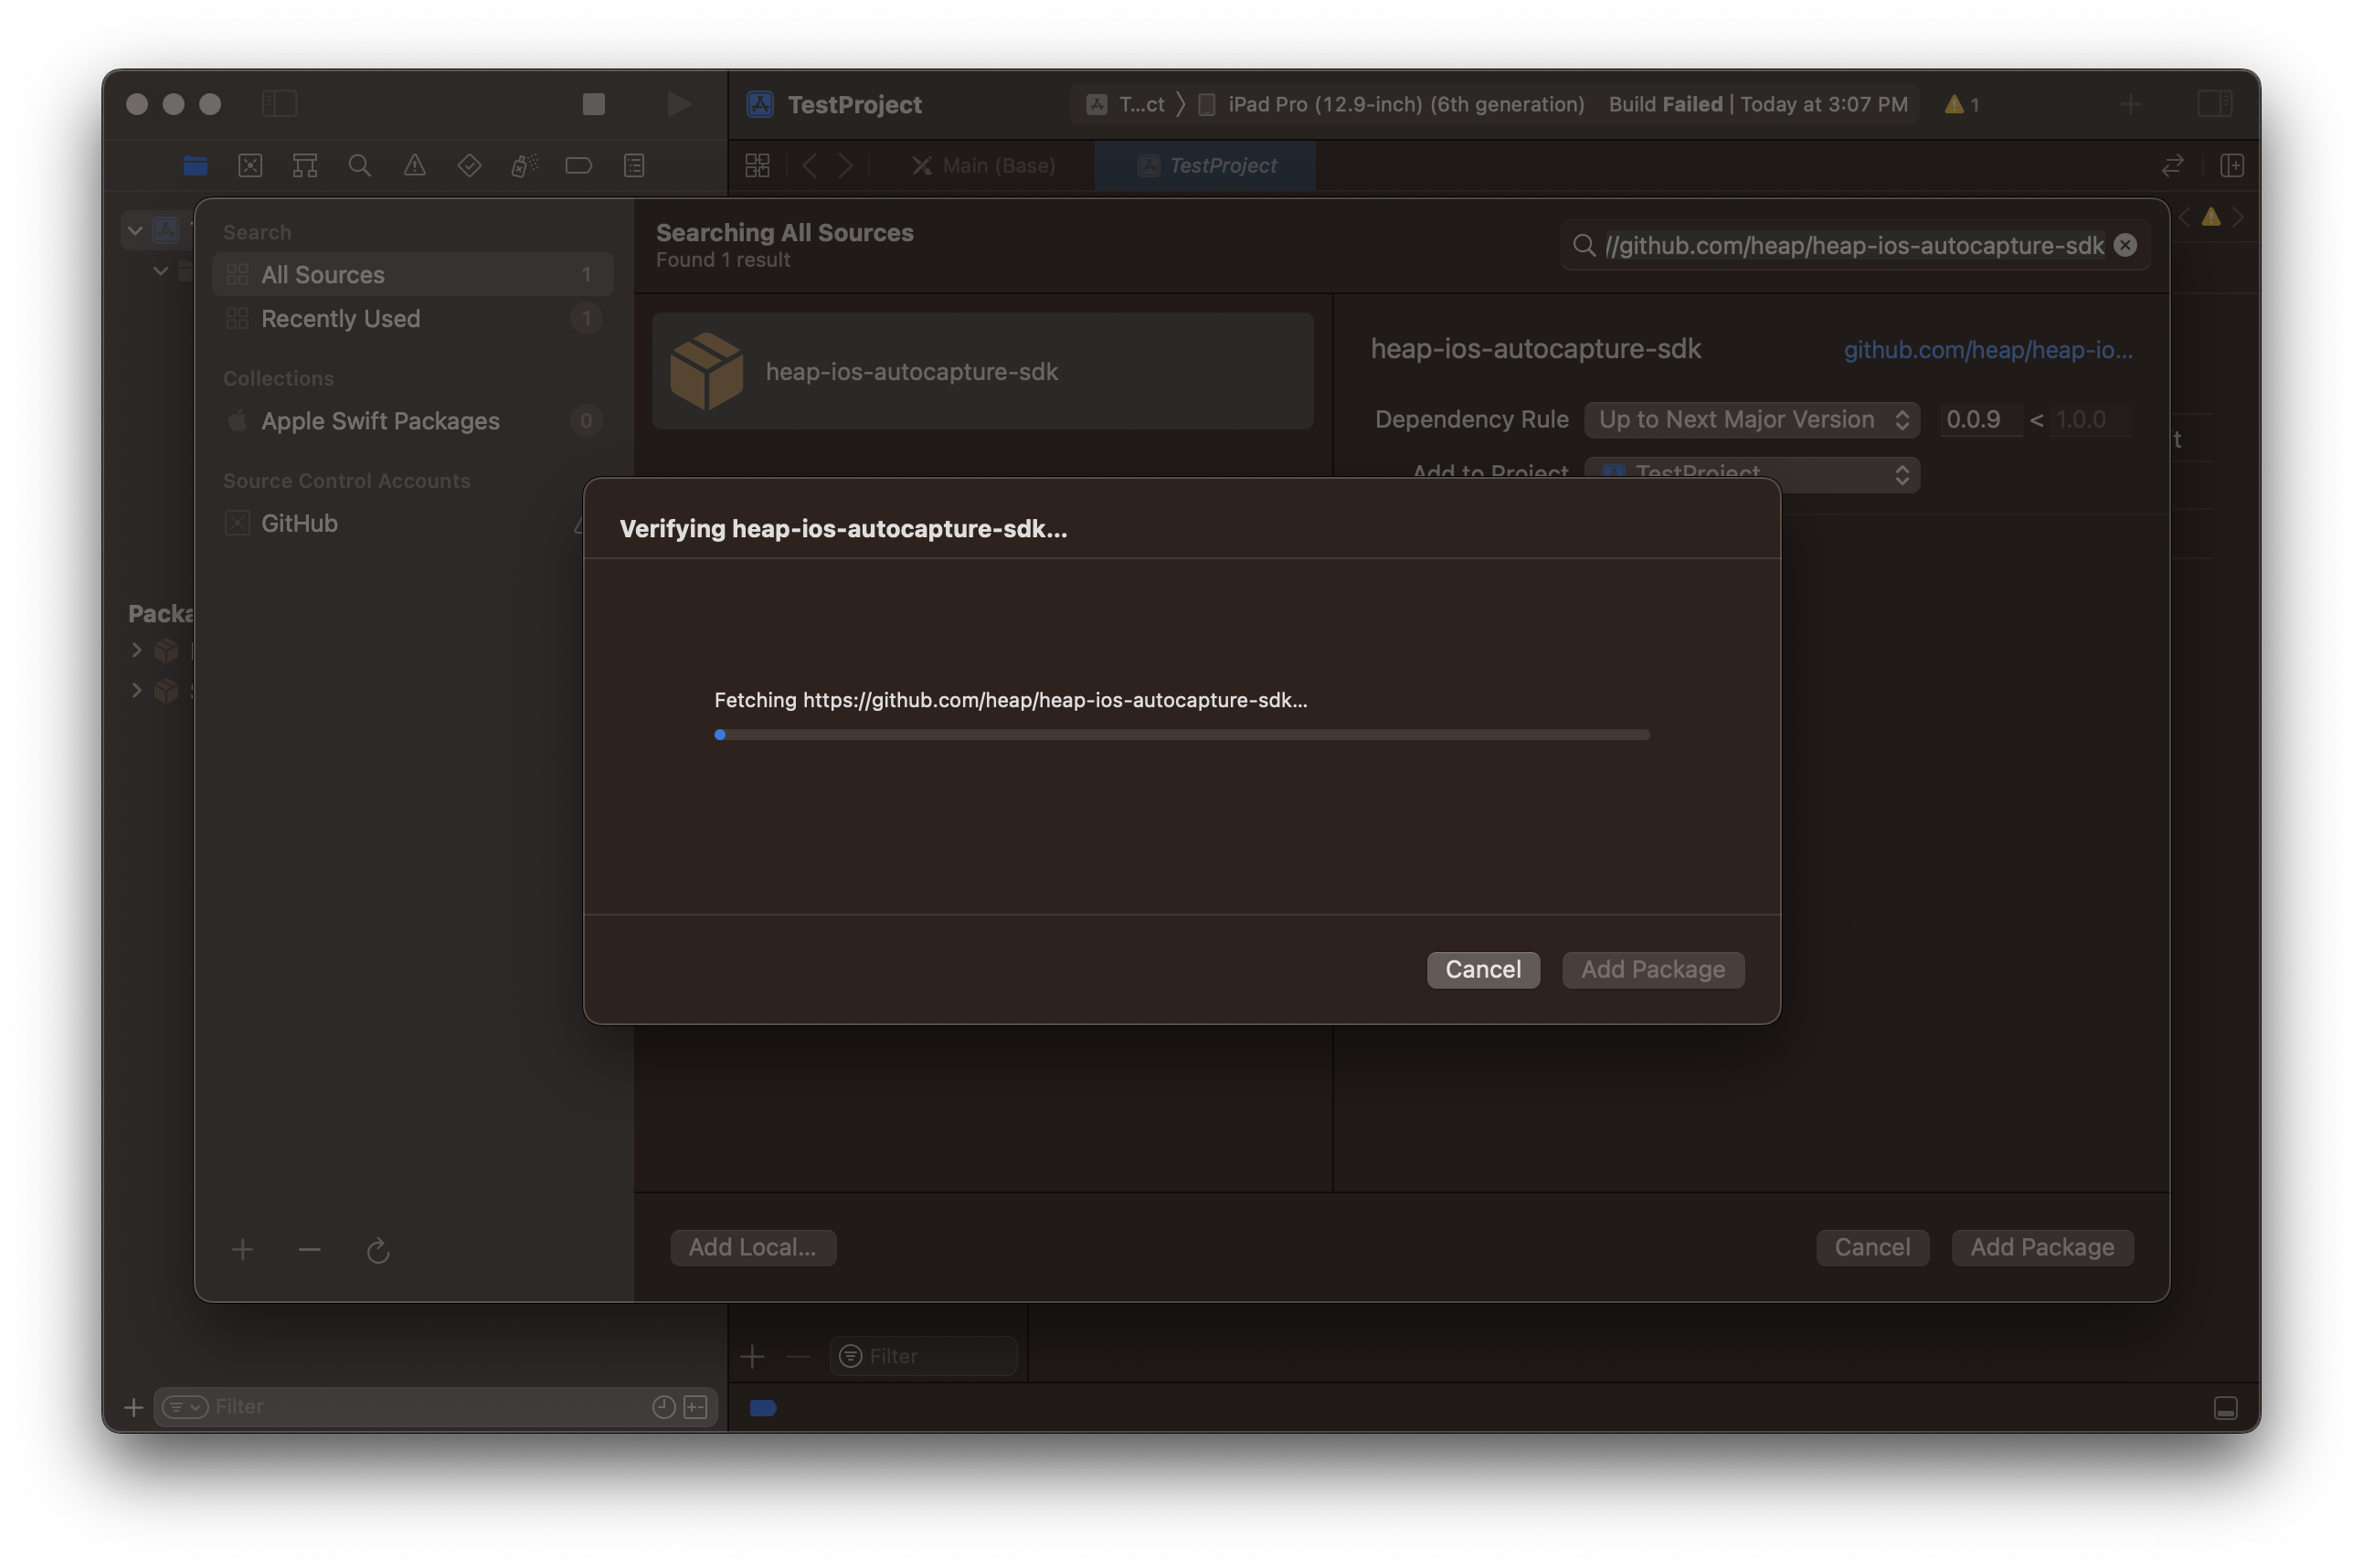Click the Run play button
2363x1568 pixels.
(679, 104)
